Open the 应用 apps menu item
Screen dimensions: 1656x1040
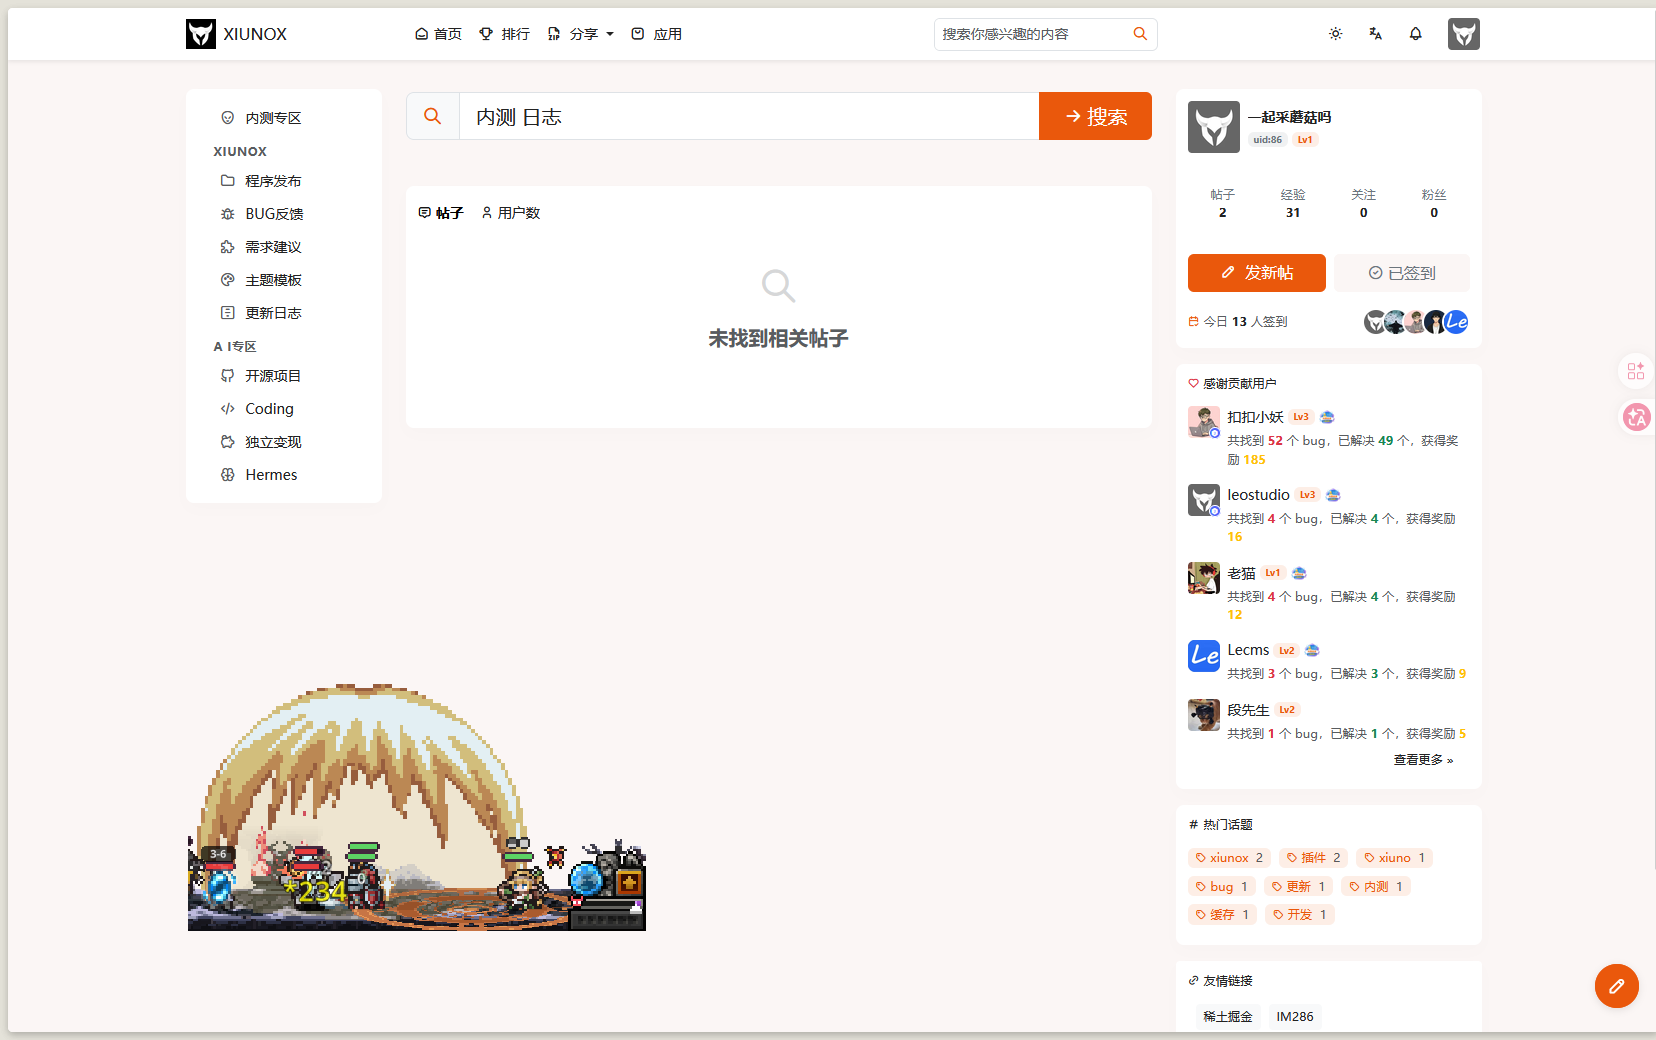click(656, 34)
